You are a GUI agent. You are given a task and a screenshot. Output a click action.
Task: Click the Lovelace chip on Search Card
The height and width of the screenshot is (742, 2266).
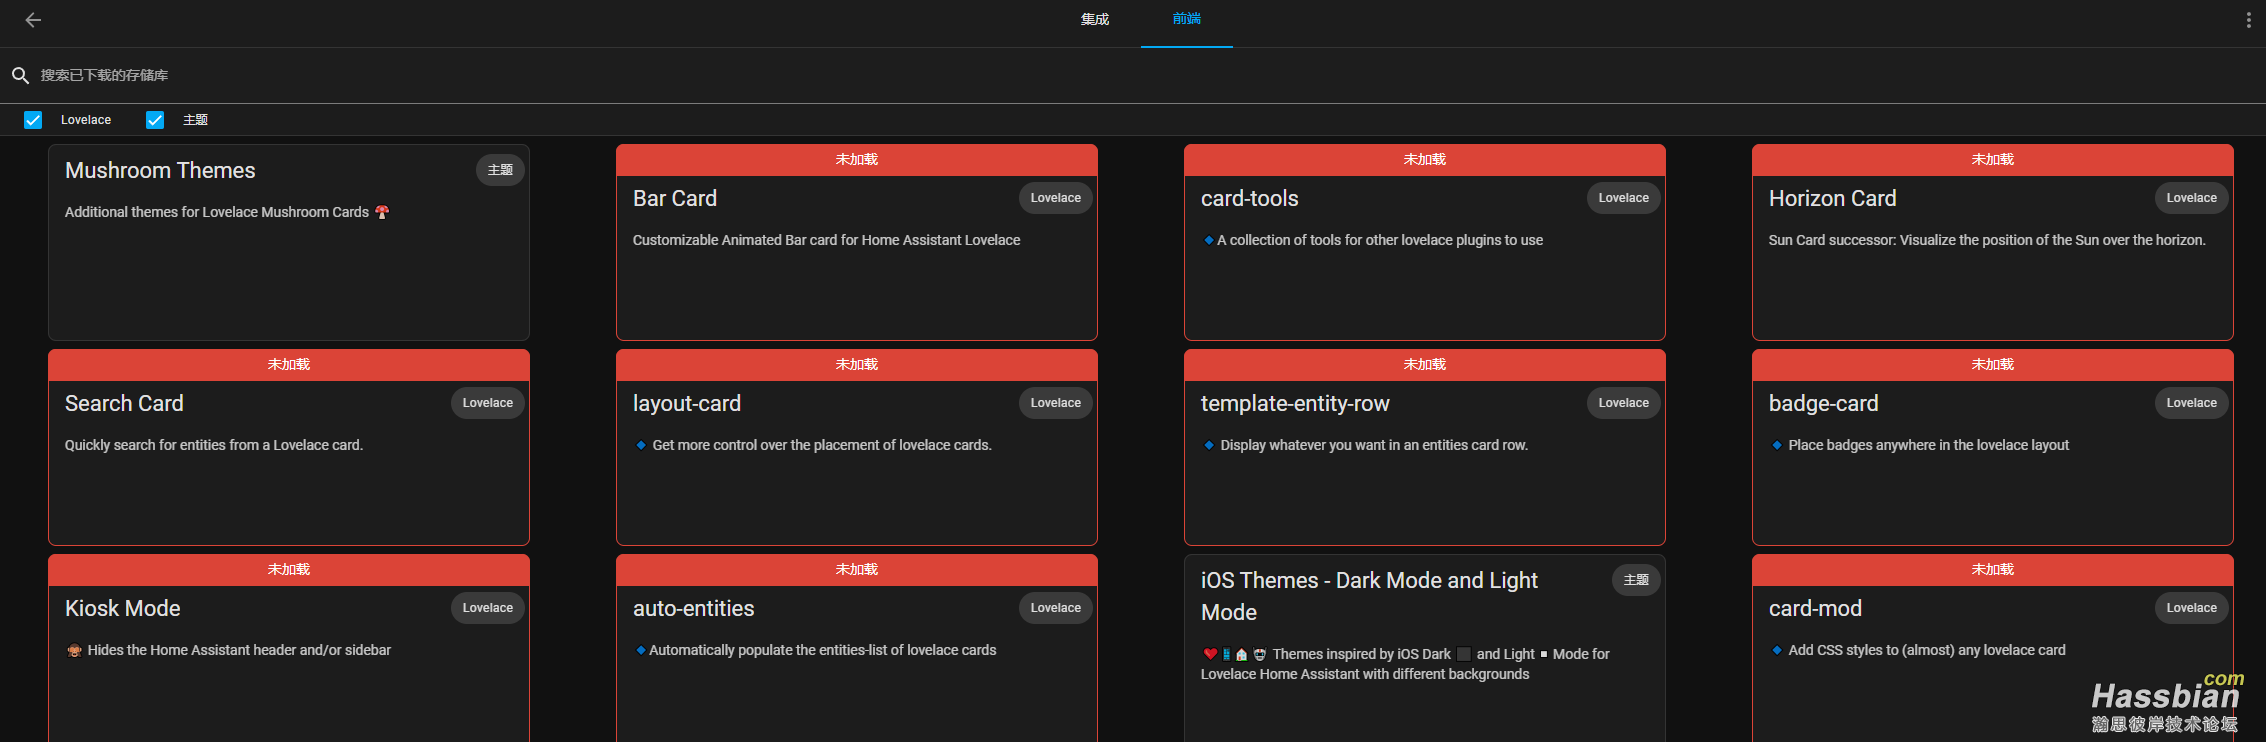(x=488, y=403)
